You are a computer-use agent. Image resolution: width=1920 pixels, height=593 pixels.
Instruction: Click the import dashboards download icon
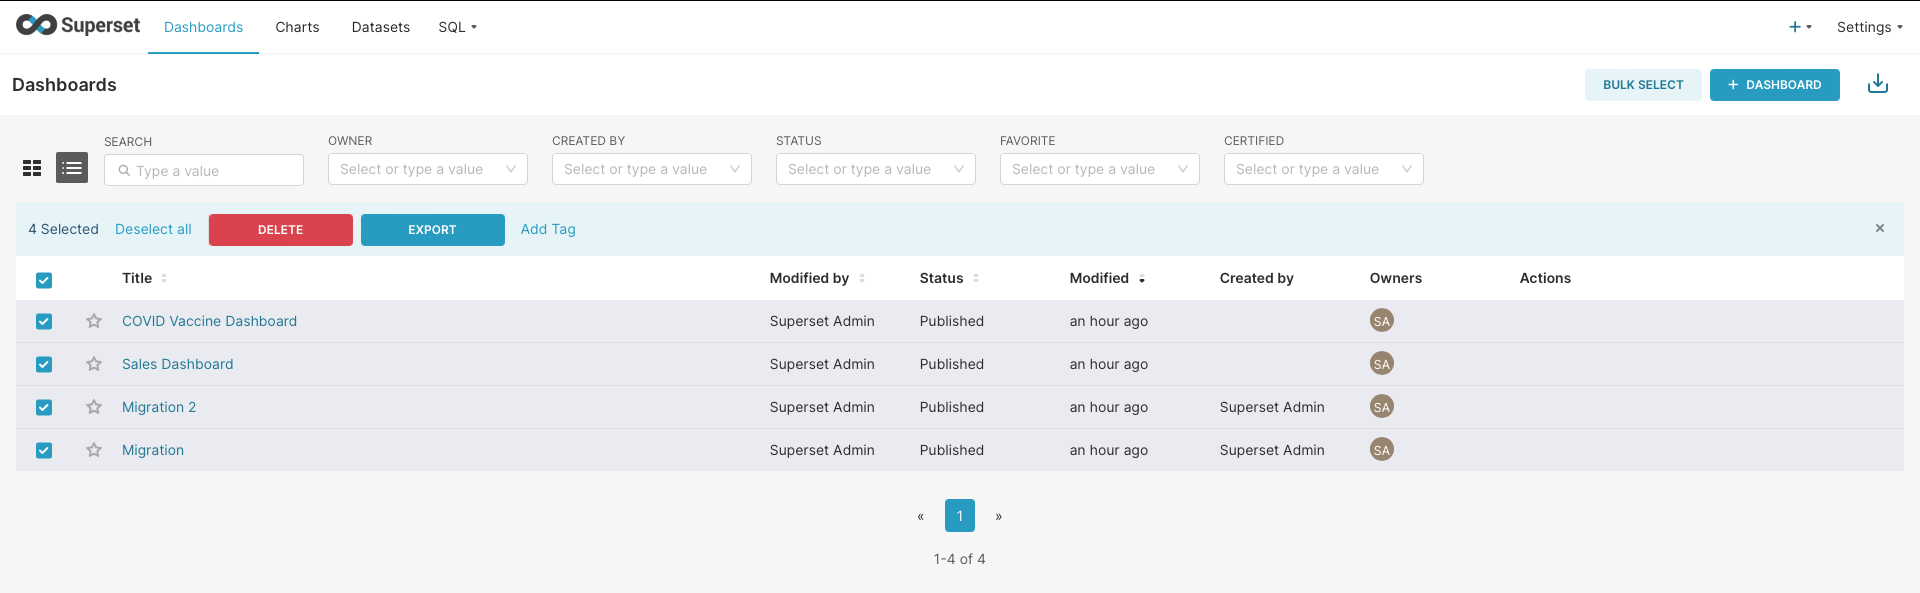tap(1877, 84)
